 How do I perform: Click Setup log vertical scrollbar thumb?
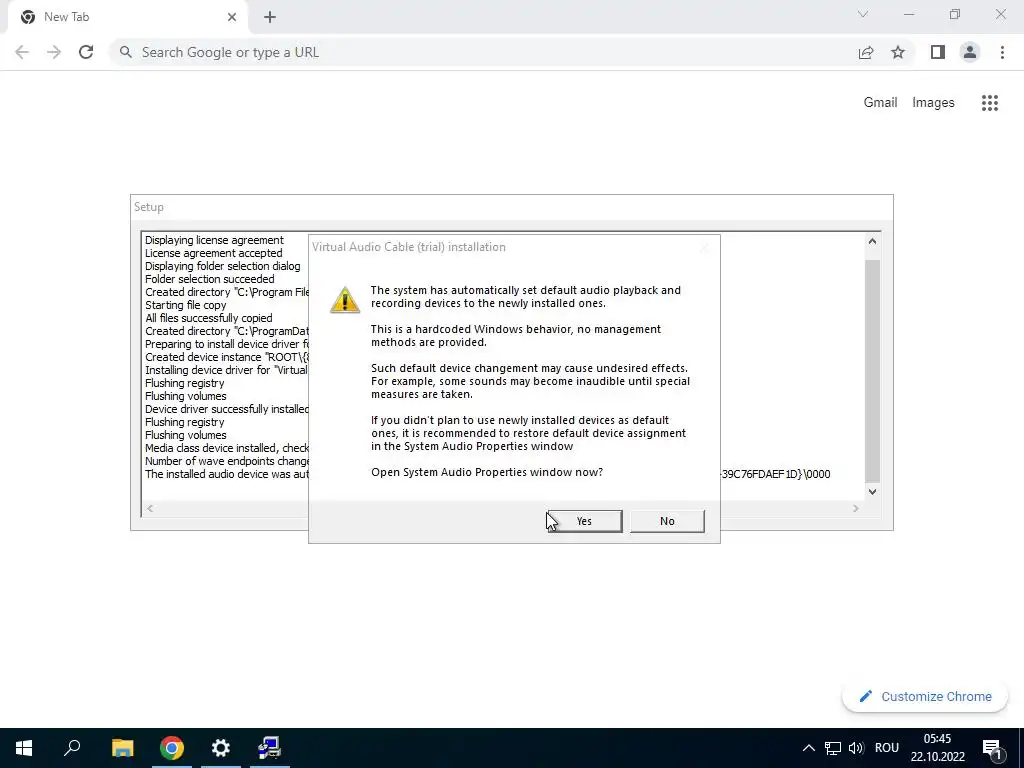(872, 370)
